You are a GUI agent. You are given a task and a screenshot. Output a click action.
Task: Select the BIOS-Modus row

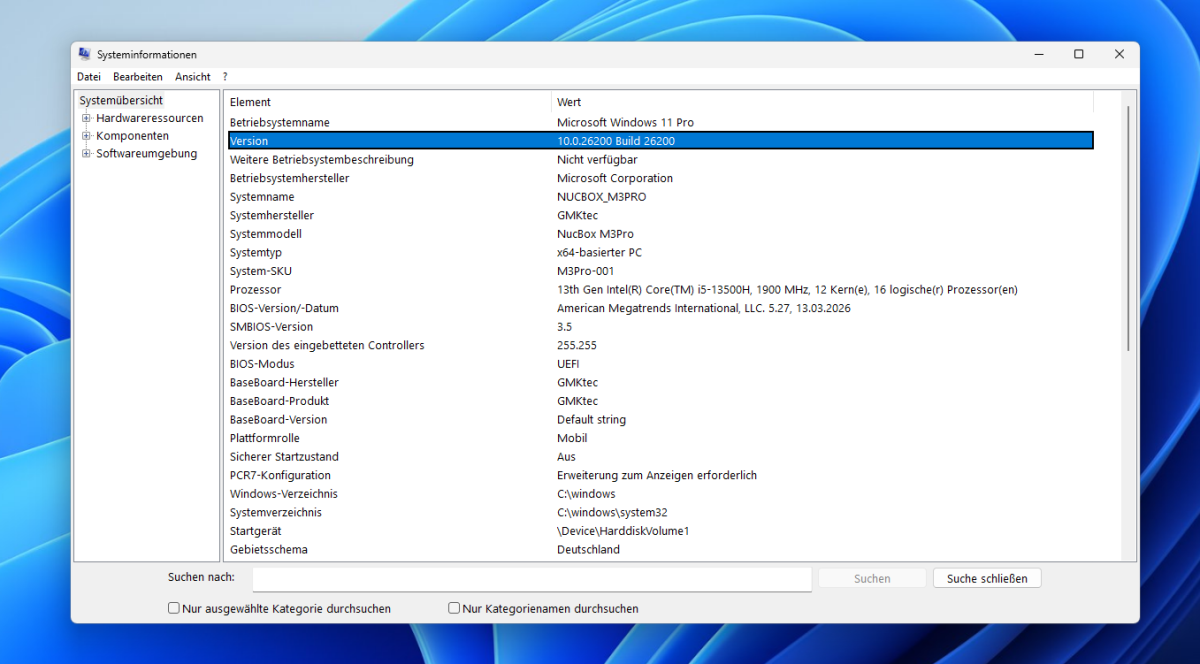tap(660, 364)
